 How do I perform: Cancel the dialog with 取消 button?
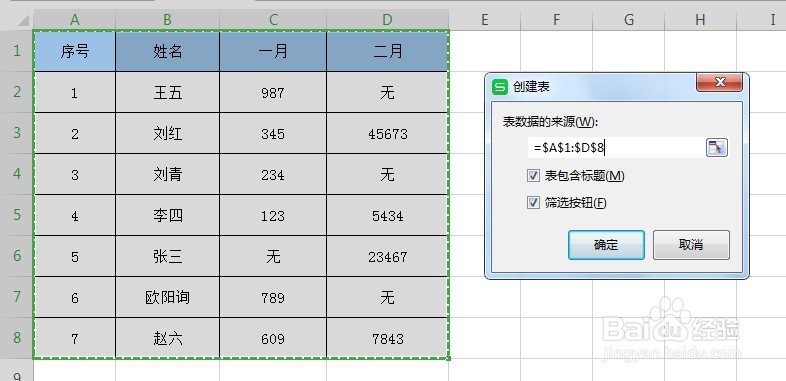[691, 245]
